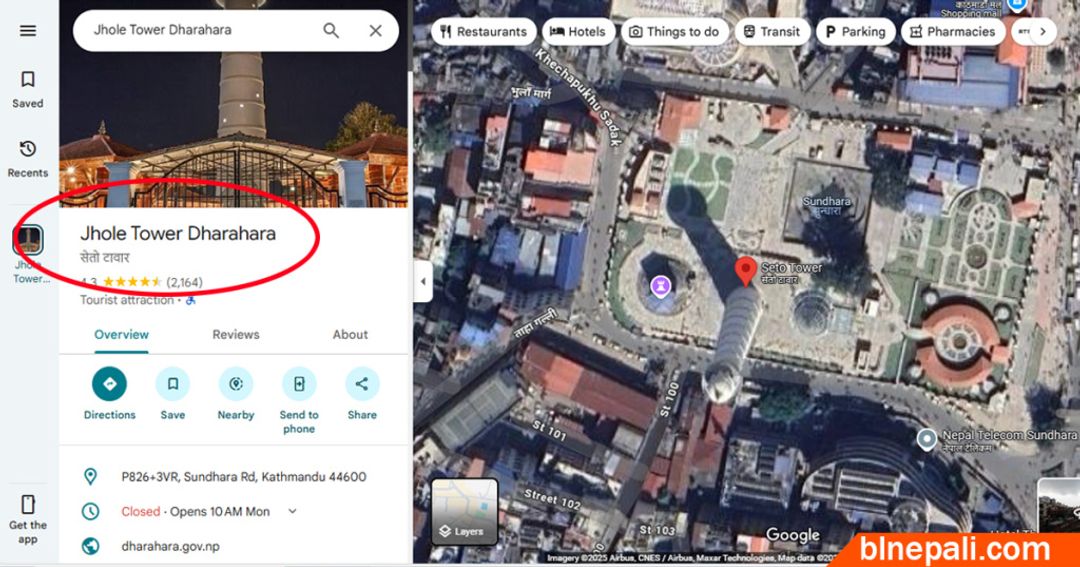
Task: Click the Nearby round icon button
Action: [x=236, y=384]
